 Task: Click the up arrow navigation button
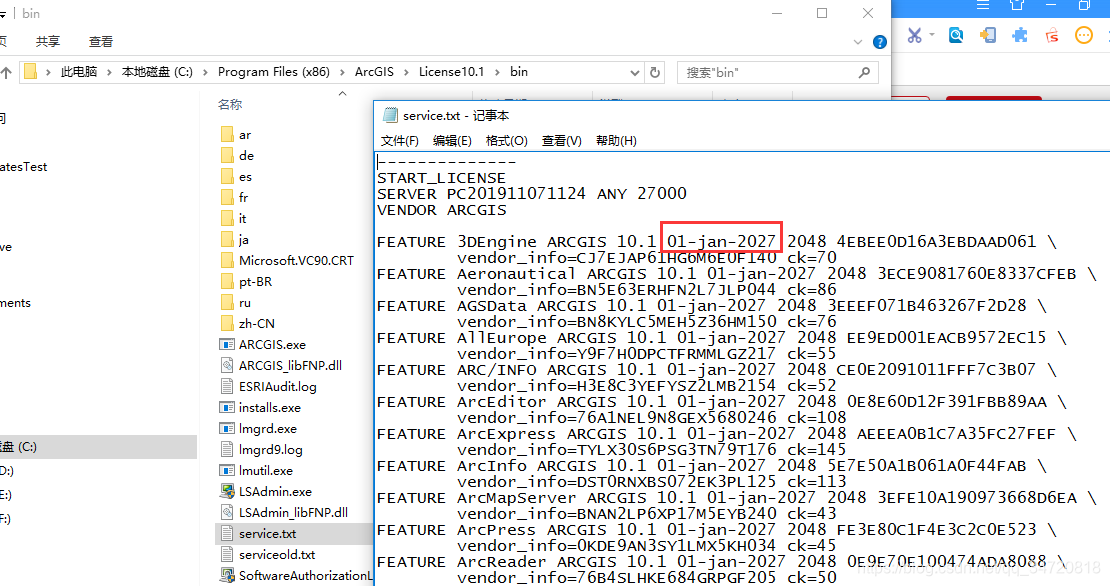[x=6, y=72]
